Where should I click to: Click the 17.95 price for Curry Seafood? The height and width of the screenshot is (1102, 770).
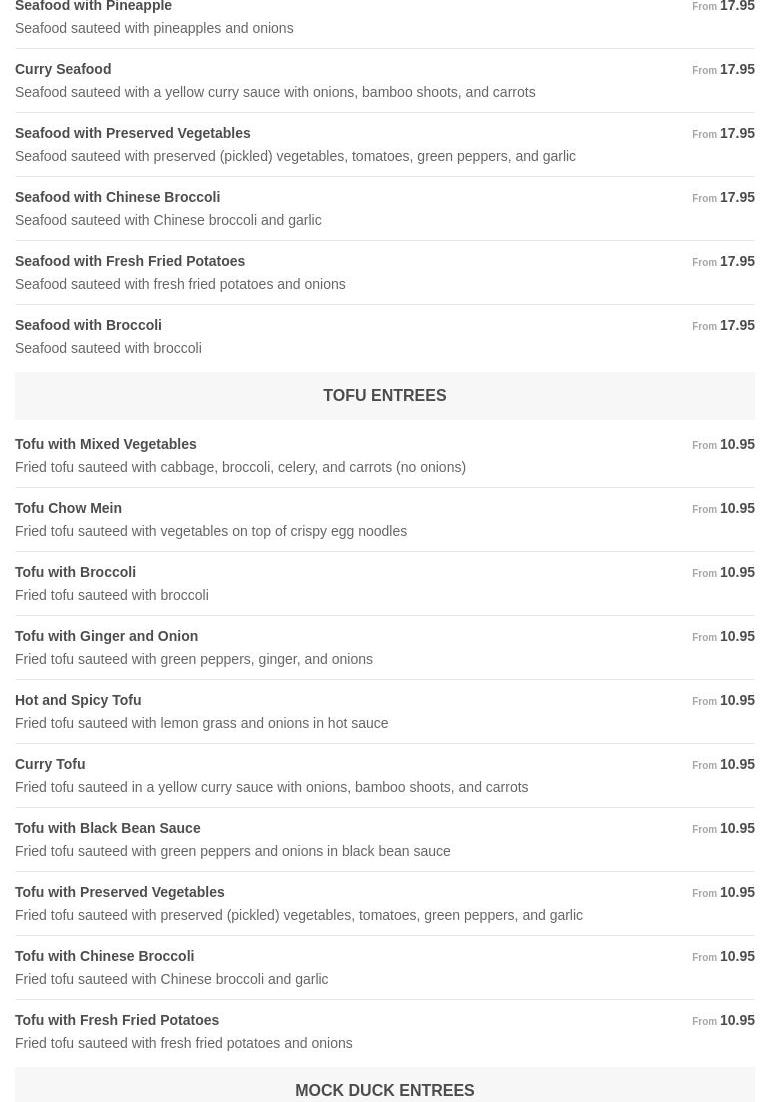pyautogui.click(x=737, y=69)
